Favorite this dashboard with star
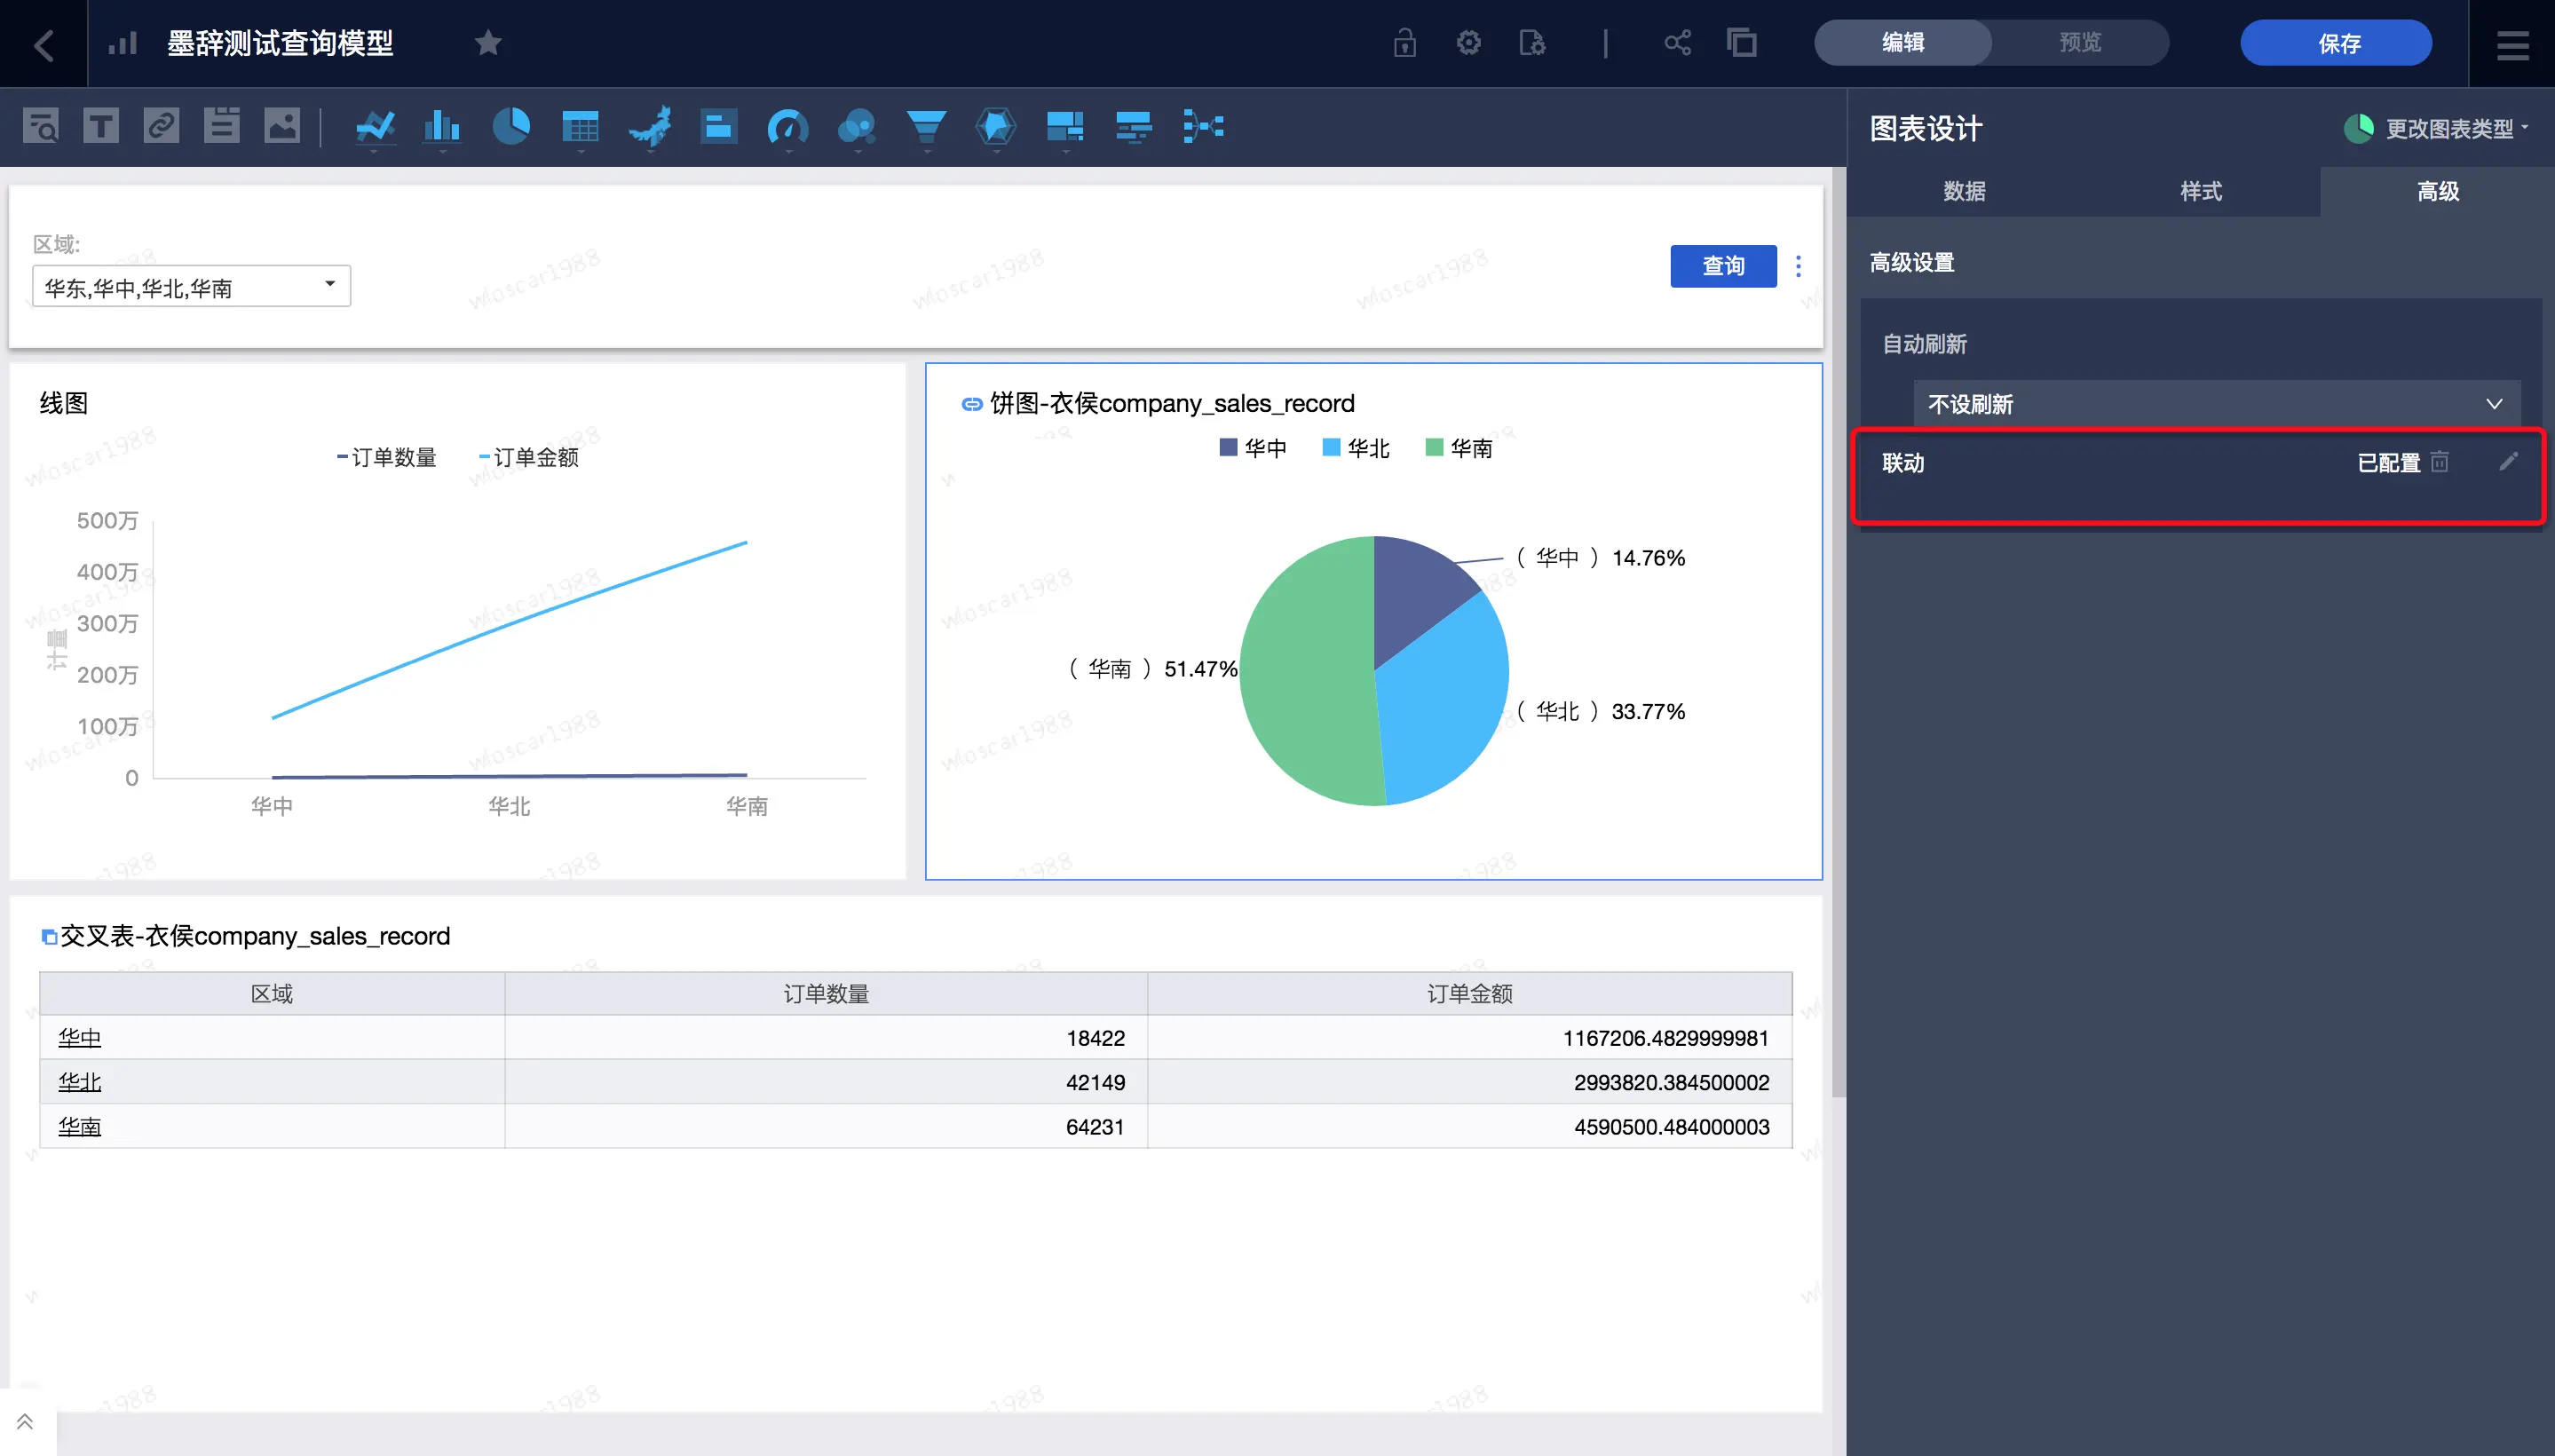2555x1456 pixels. pyautogui.click(x=488, y=43)
